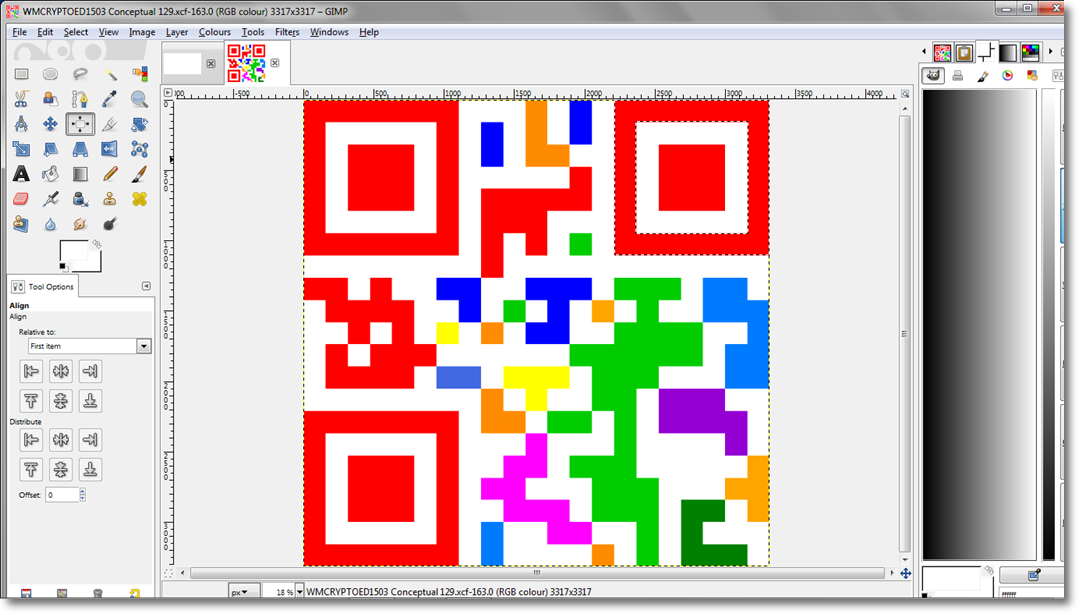Select the Perspective Clone tool
Screen dimensions: 1080x615
(21, 224)
